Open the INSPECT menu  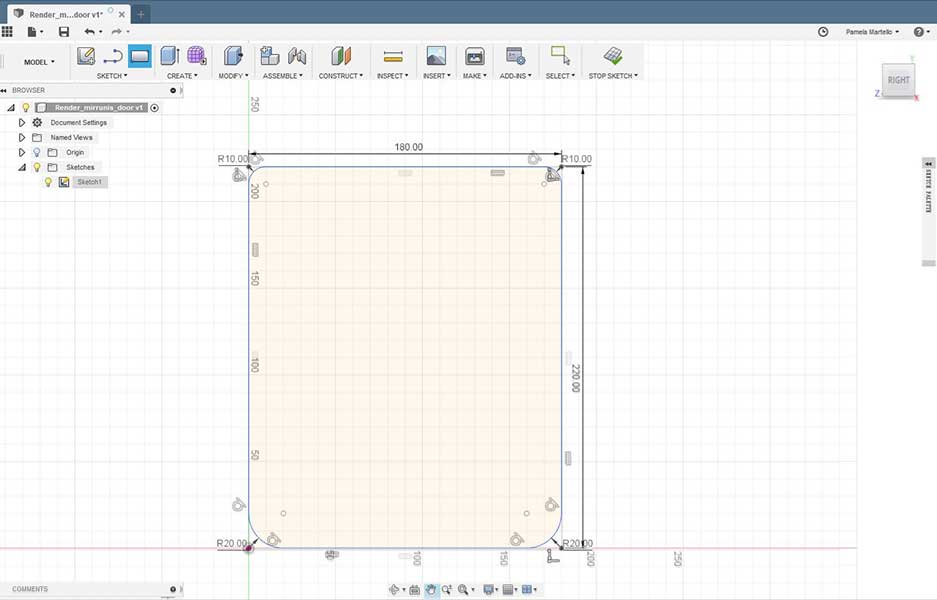coord(393,76)
